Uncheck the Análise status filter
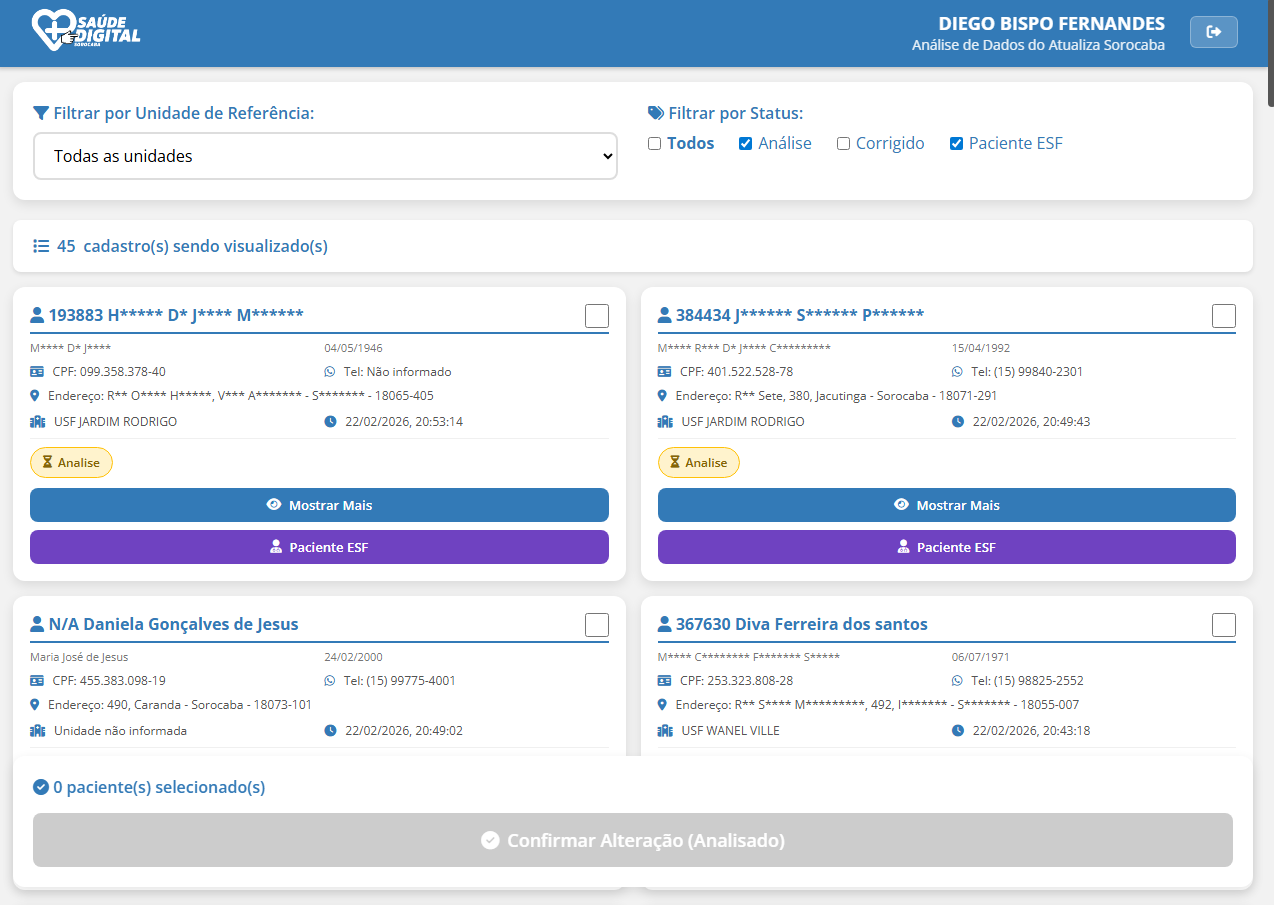1274x905 pixels. pyautogui.click(x=745, y=144)
